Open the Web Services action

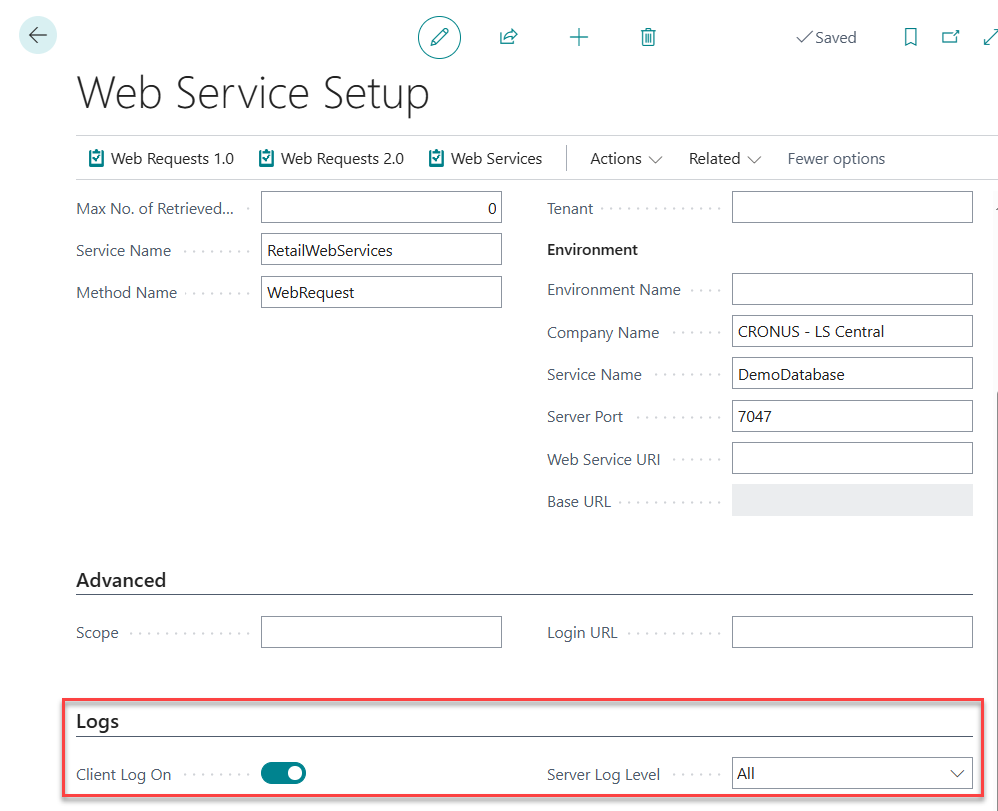pos(485,159)
